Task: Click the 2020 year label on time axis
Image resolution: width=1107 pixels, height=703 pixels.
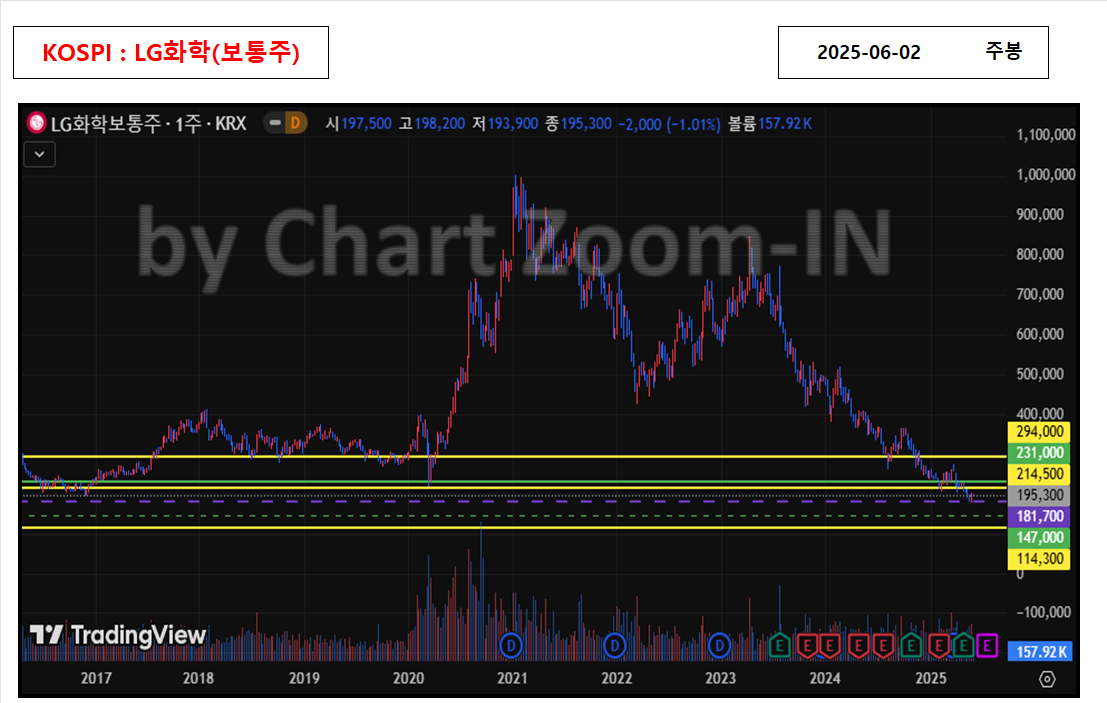Action: tap(408, 678)
